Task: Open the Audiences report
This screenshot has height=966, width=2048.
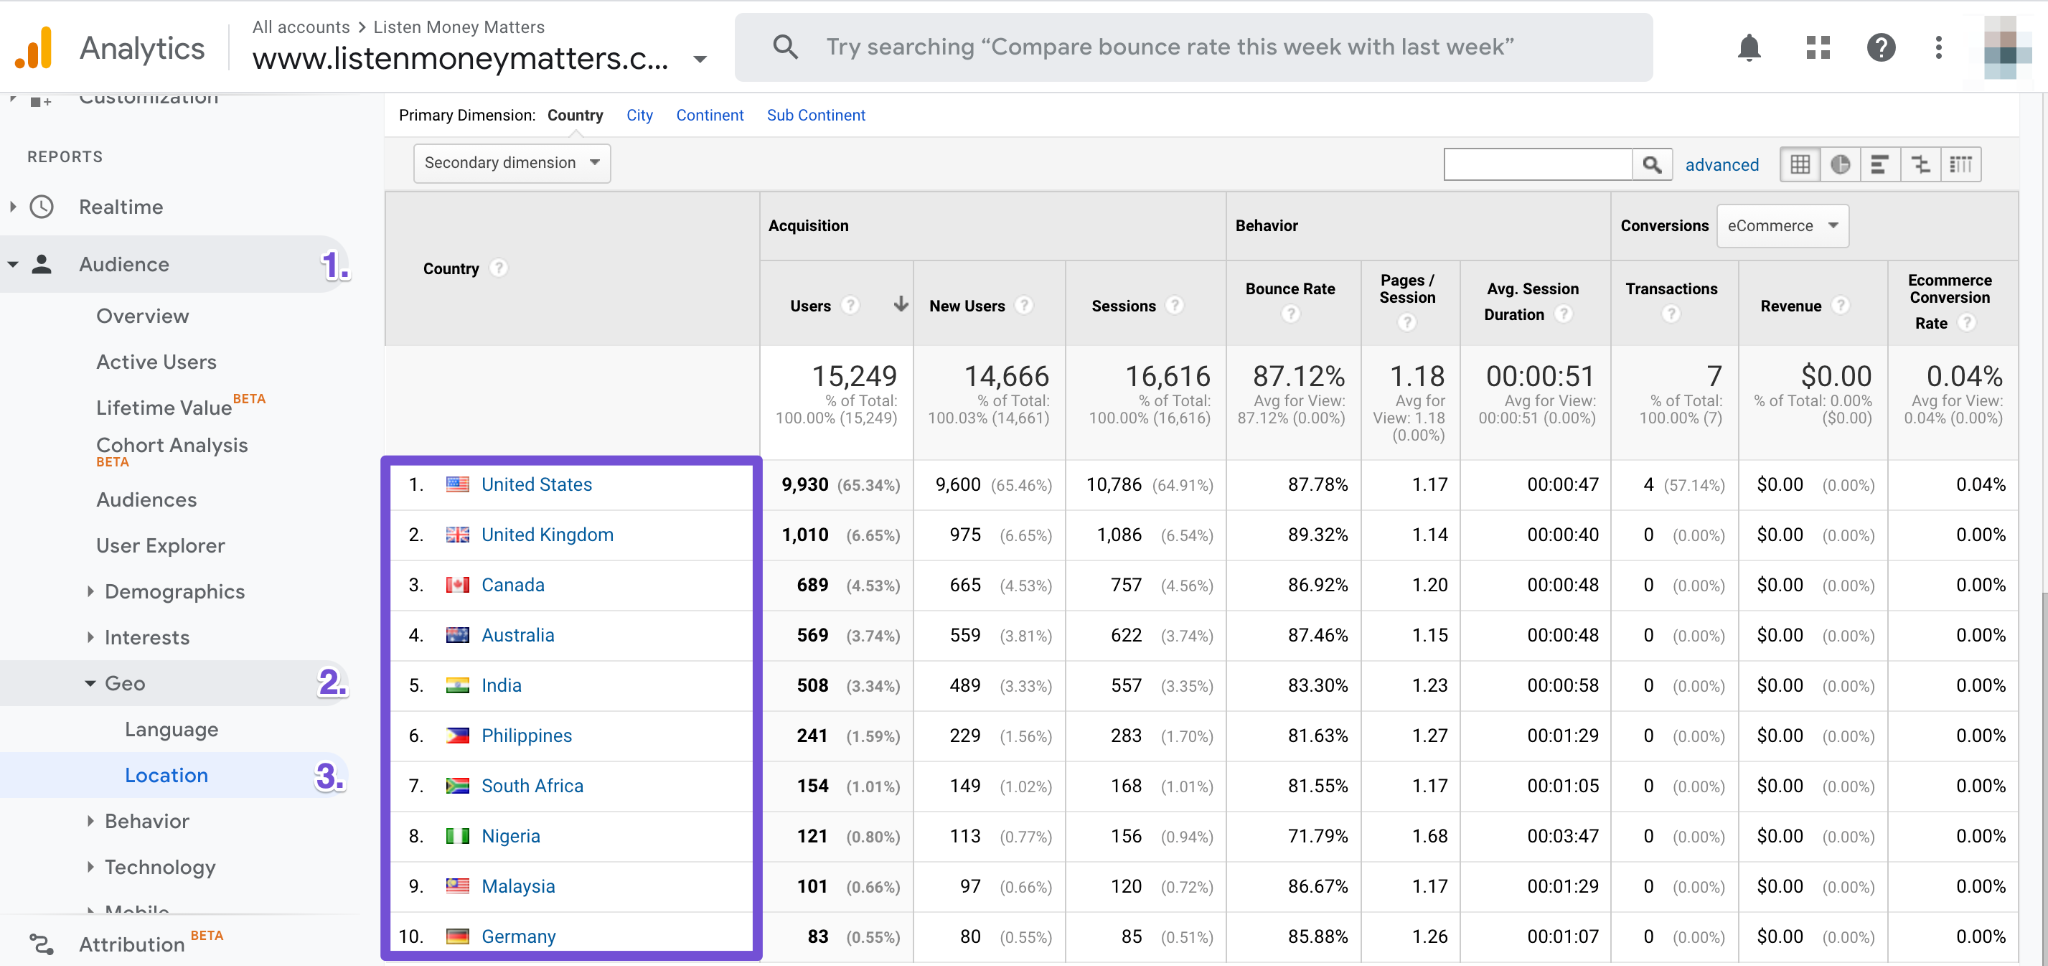Action: [x=147, y=500]
